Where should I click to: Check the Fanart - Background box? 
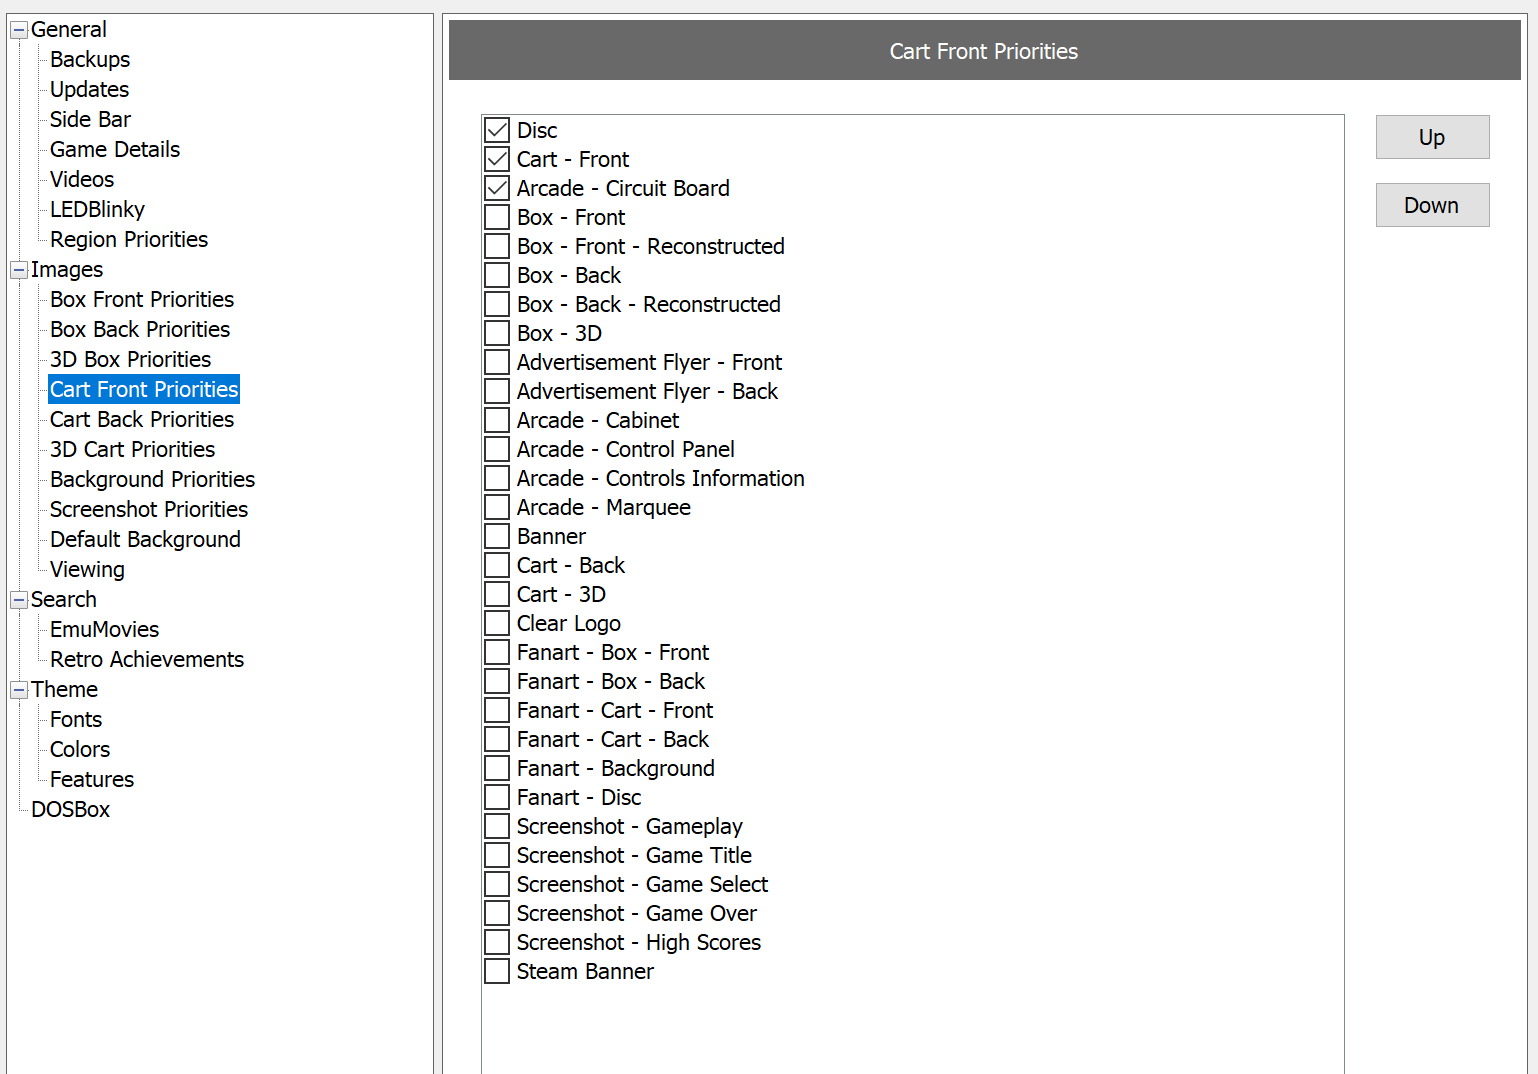click(497, 768)
